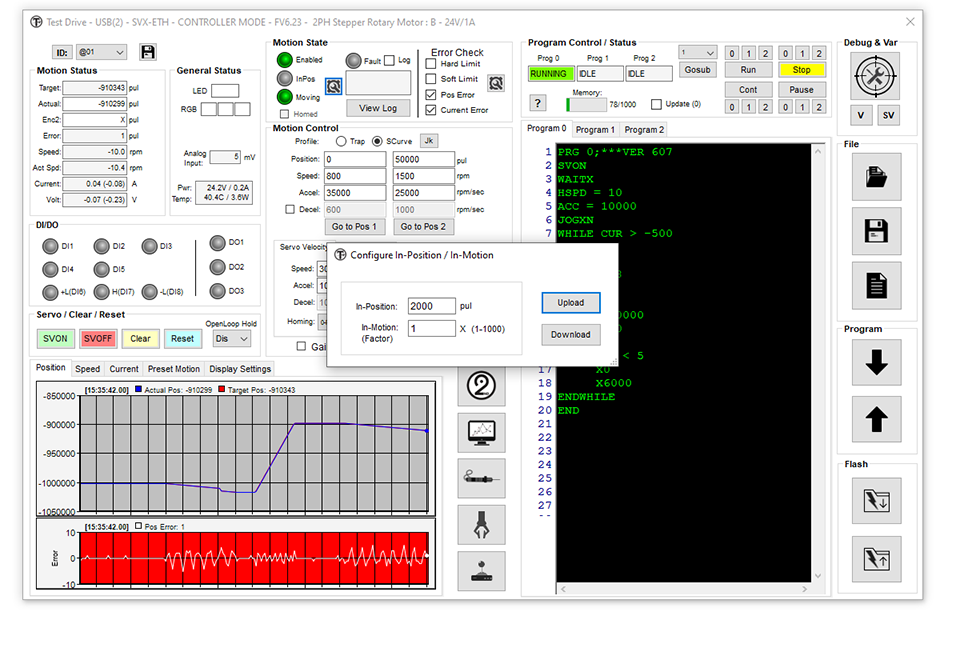Uncheck the Pos Error checkbox
968x646 pixels.
click(431, 95)
